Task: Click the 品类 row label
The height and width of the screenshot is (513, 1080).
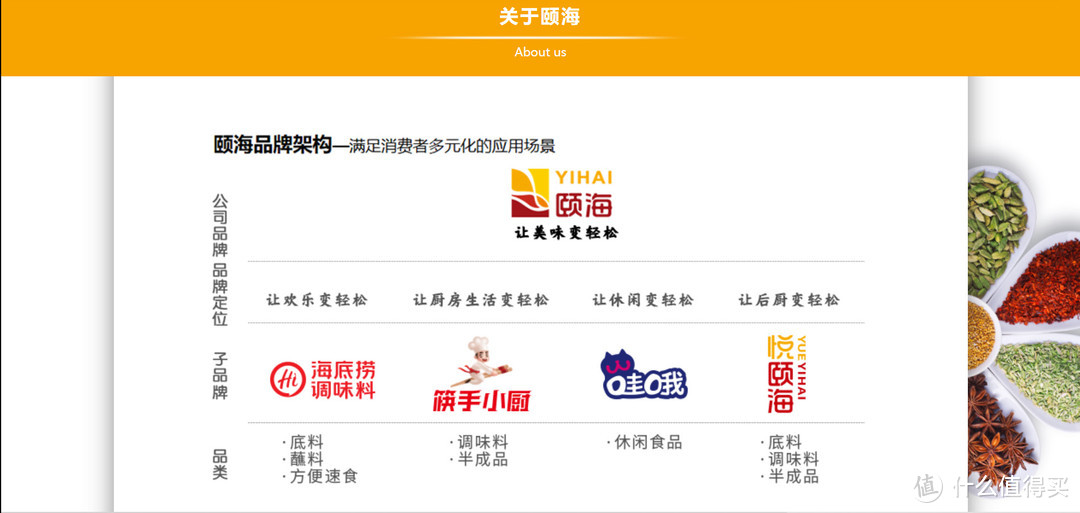Action: [220, 465]
